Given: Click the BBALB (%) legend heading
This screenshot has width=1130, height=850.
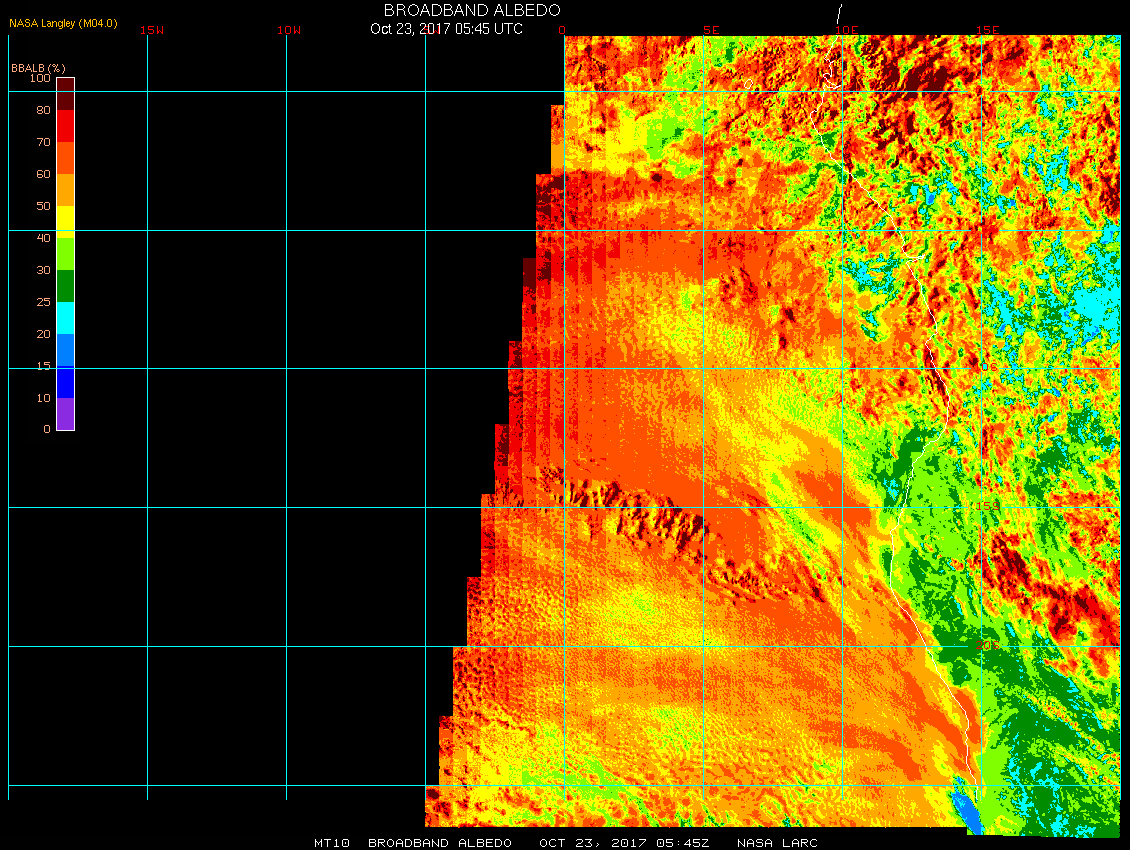Looking at the screenshot, I should (38, 67).
